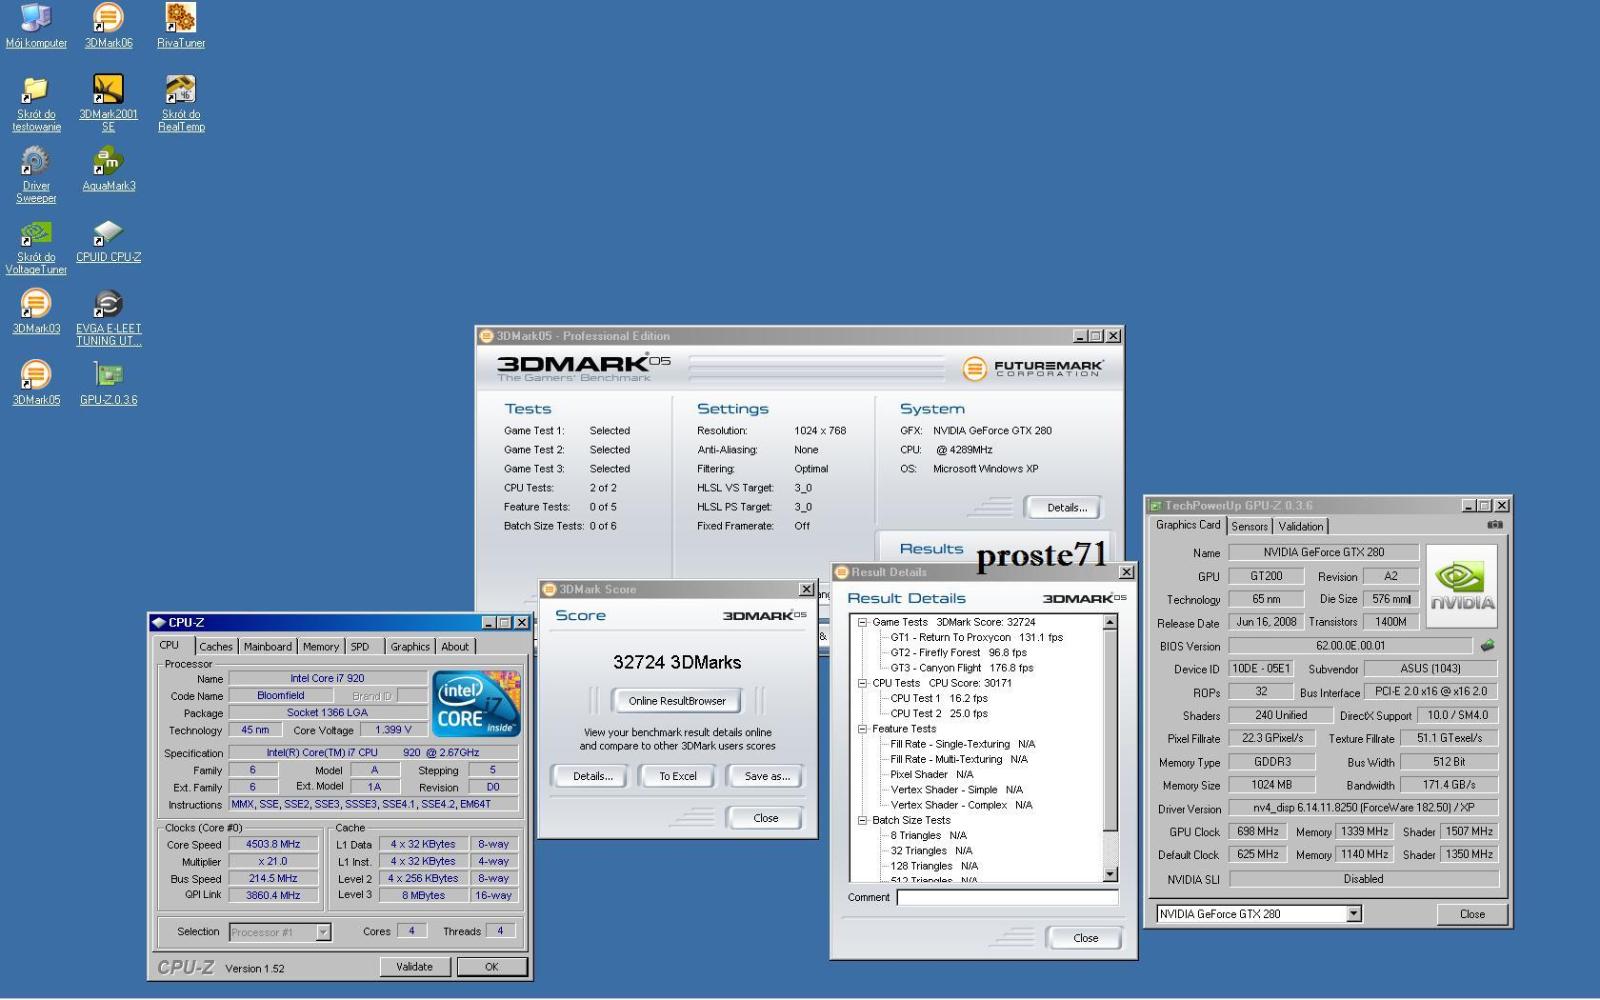Open the AquaMark3 desktop shortcut
This screenshot has width=1600, height=1000.
point(108,169)
